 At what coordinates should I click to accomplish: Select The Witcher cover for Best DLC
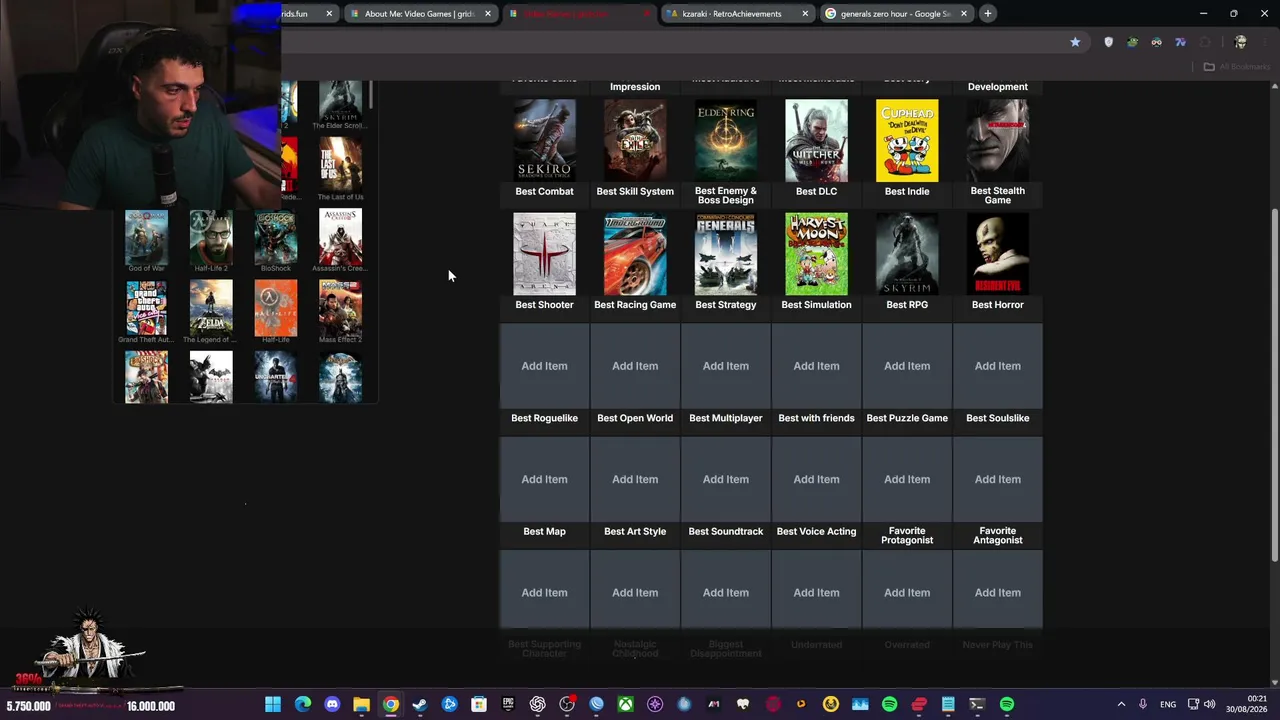(816, 140)
